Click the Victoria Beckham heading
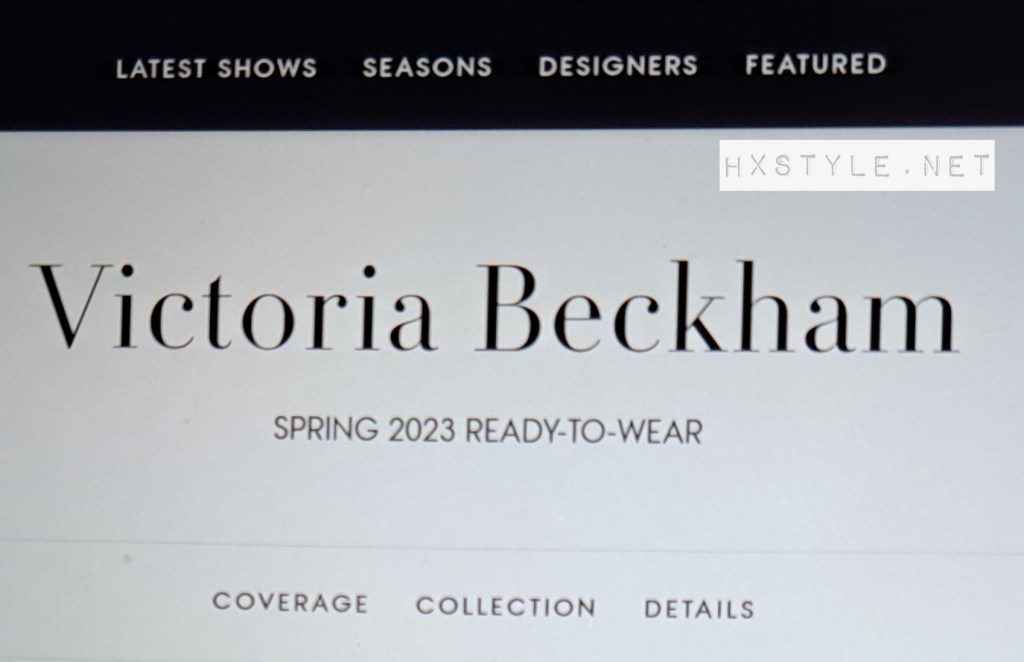This screenshot has width=1024, height=662. point(495,307)
